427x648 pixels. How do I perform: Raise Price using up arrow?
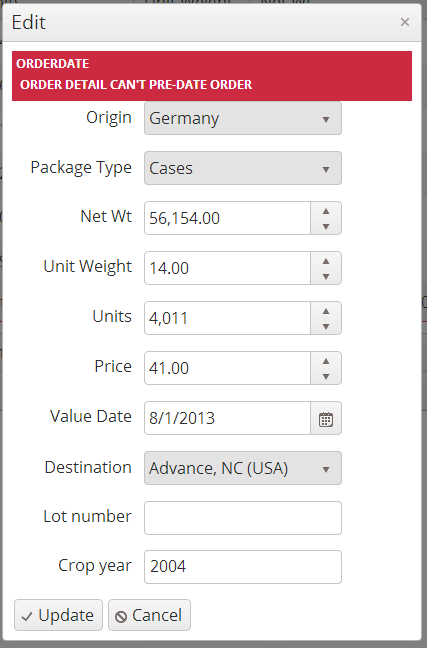pyautogui.click(x=326, y=361)
